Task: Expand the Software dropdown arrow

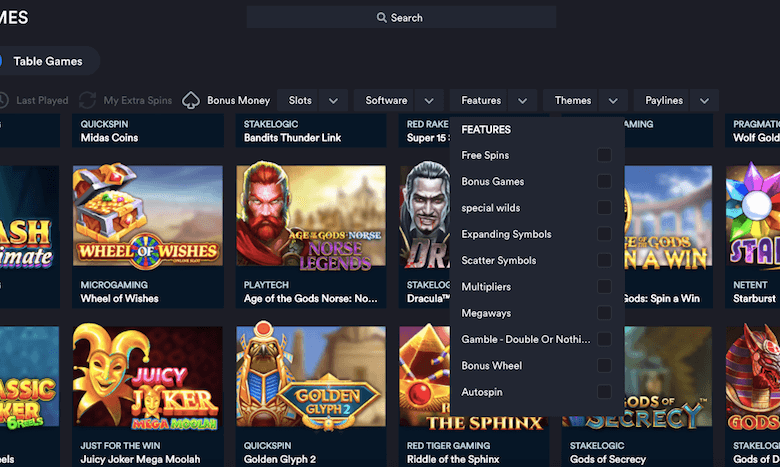Action: pyautogui.click(x=429, y=100)
